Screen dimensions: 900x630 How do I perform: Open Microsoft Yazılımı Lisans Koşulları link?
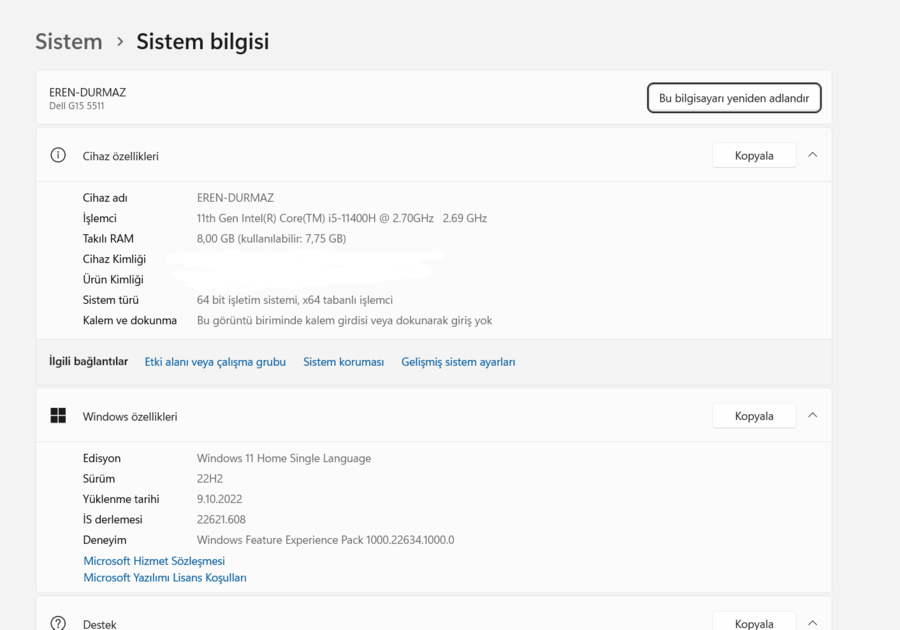165,578
